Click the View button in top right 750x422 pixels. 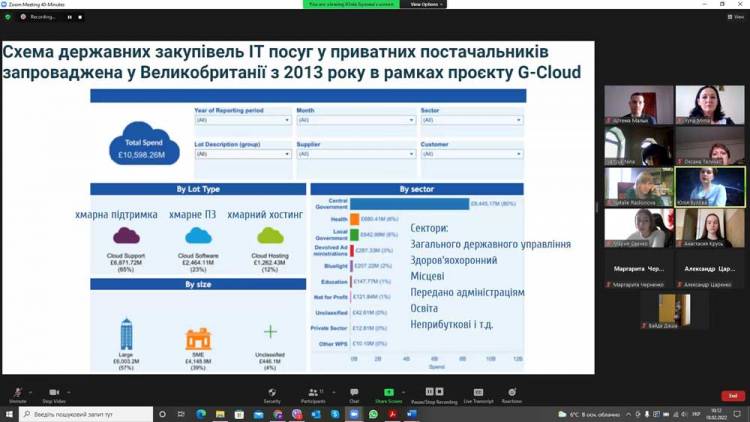(x=736, y=17)
